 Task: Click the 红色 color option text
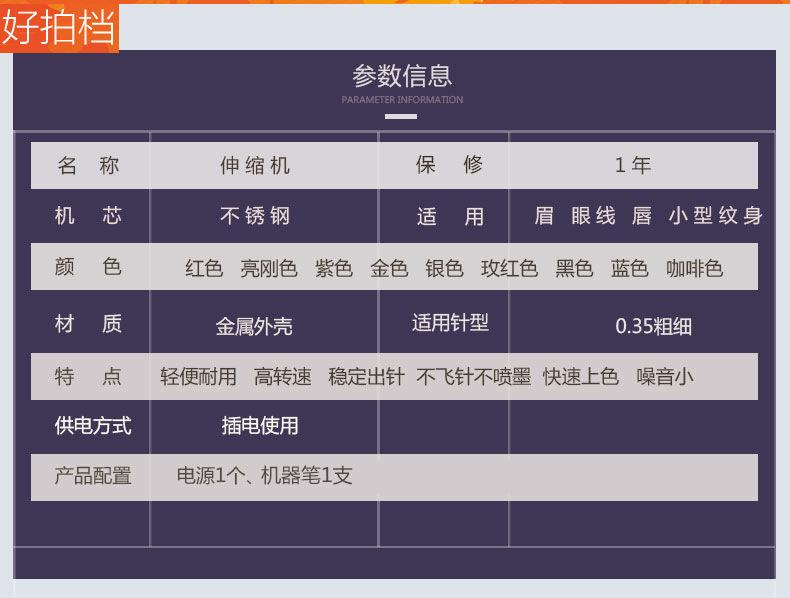[x=204, y=268]
